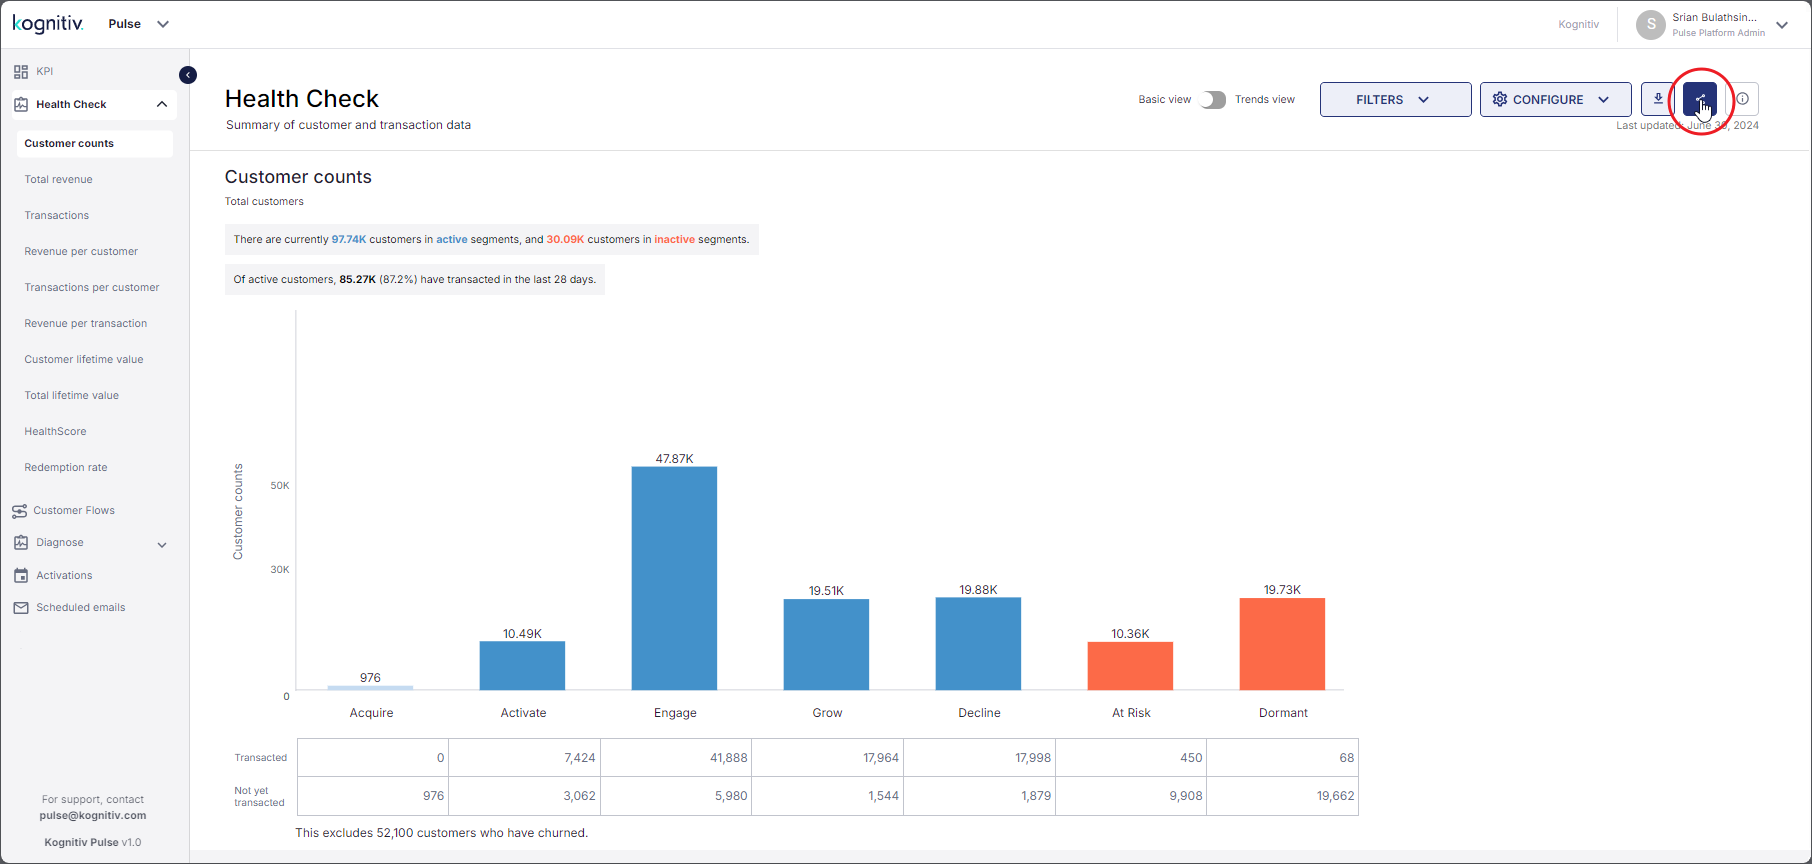
Task: Click the user avatar S
Action: 1651,25
